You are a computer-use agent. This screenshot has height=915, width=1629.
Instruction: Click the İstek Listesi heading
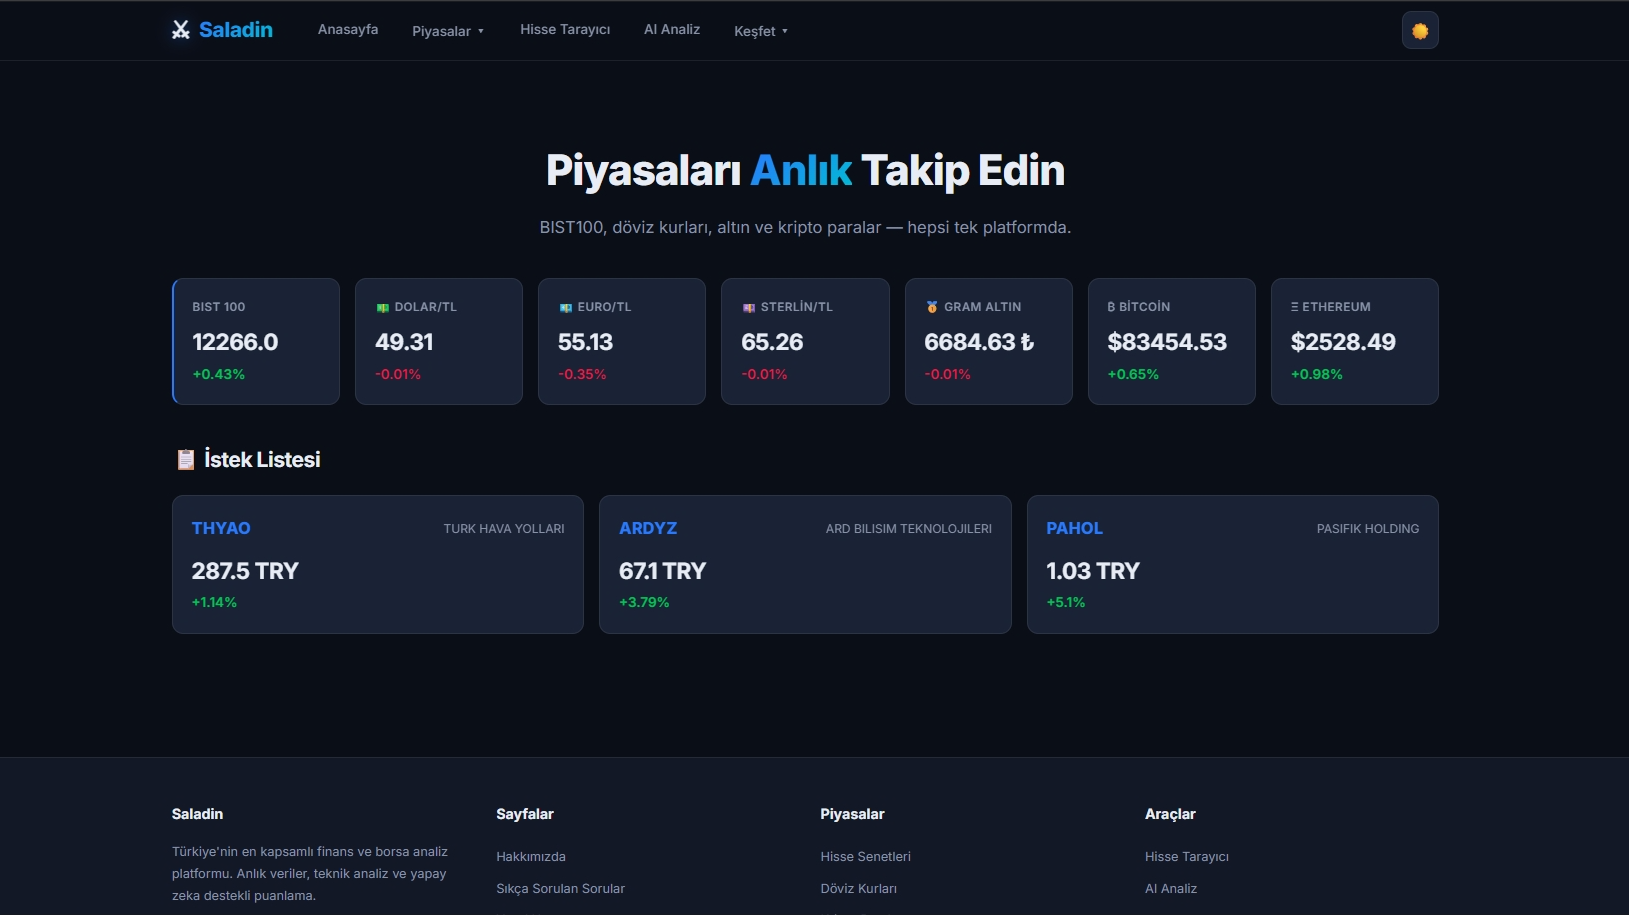(262, 459)
